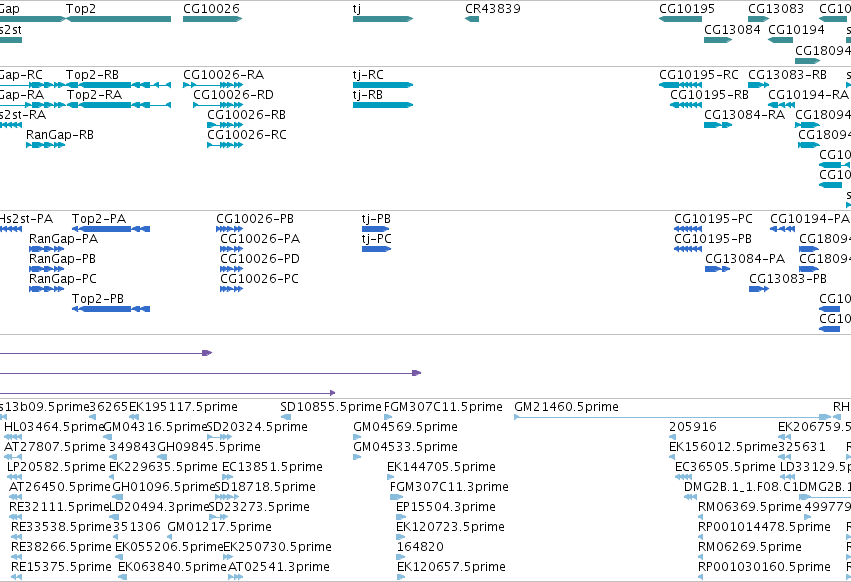851x582 pixels.
Task: Open EST LP20582.5prime
Action: [x=56, y=467]
